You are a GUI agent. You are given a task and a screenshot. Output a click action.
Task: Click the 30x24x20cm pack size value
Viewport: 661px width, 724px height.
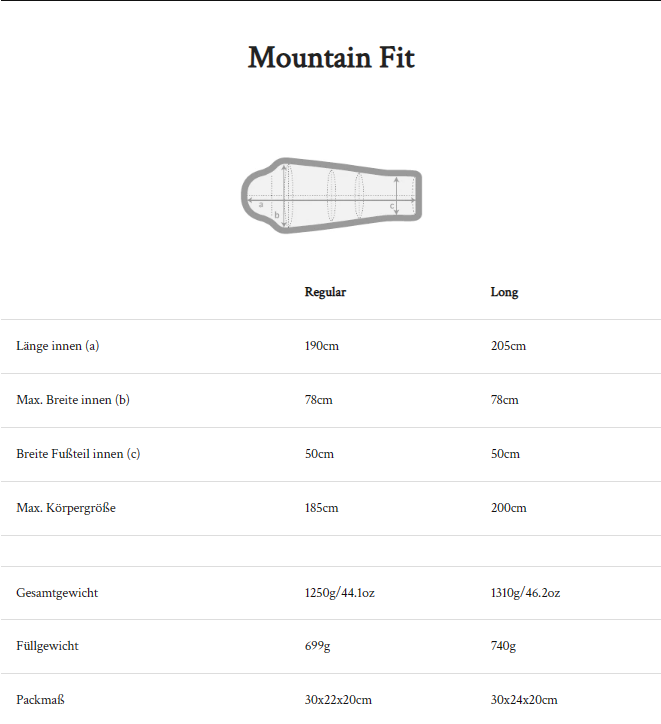[x=524, y=700]
